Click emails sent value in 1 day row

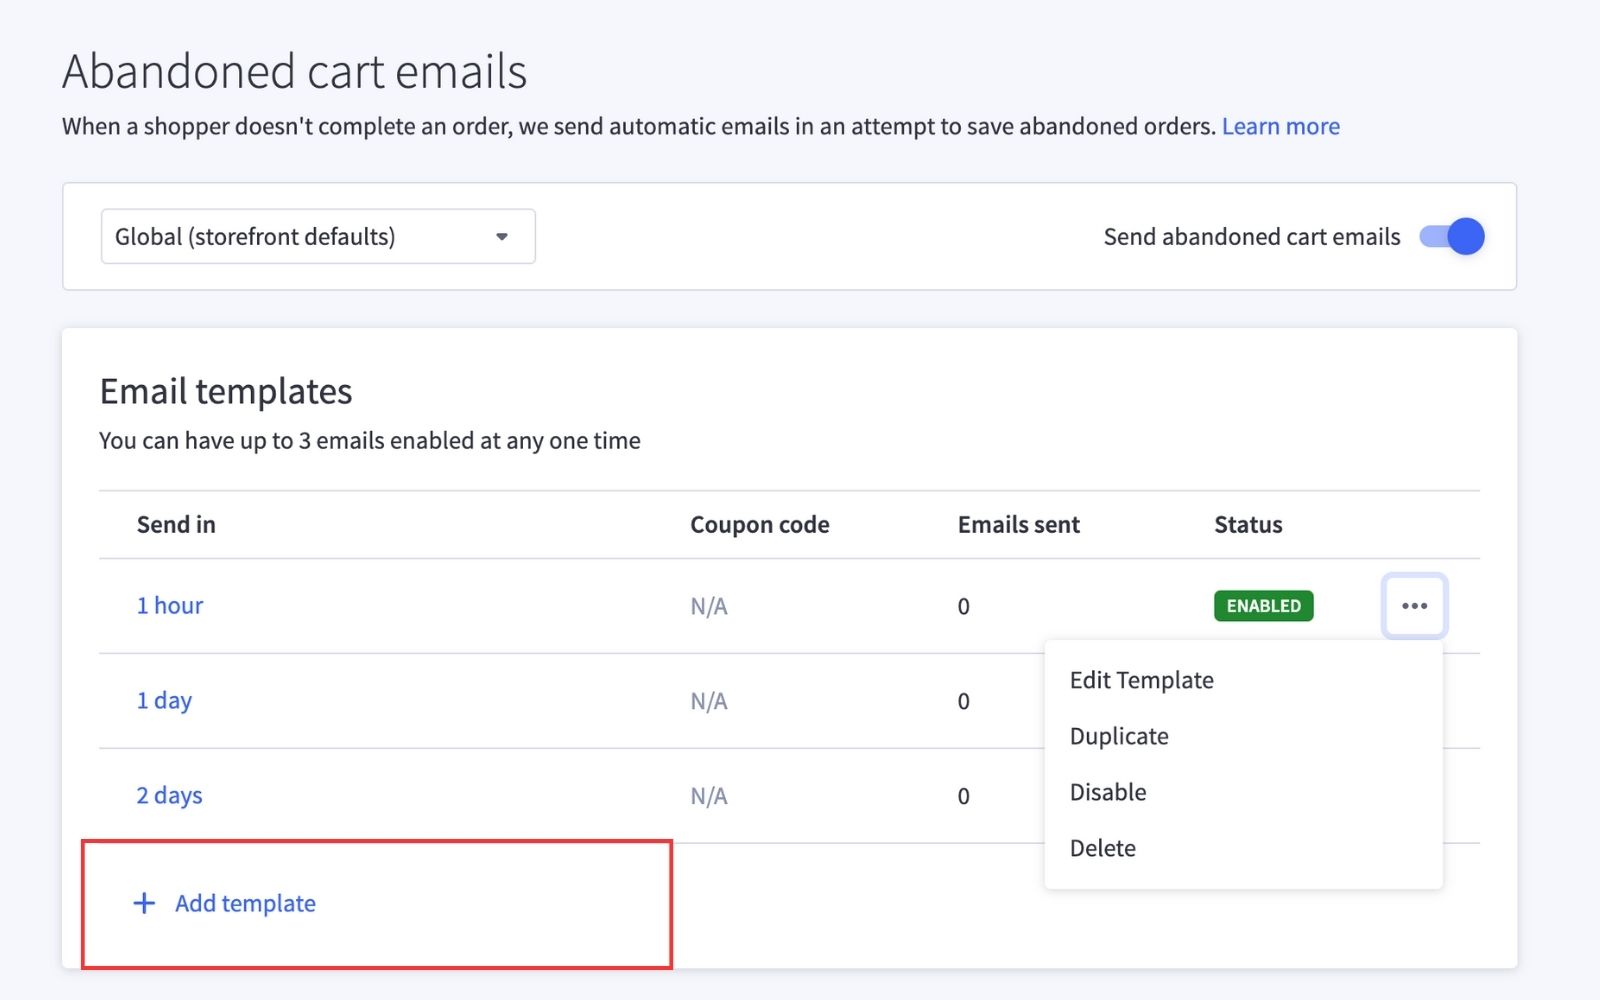pos(963,701)
